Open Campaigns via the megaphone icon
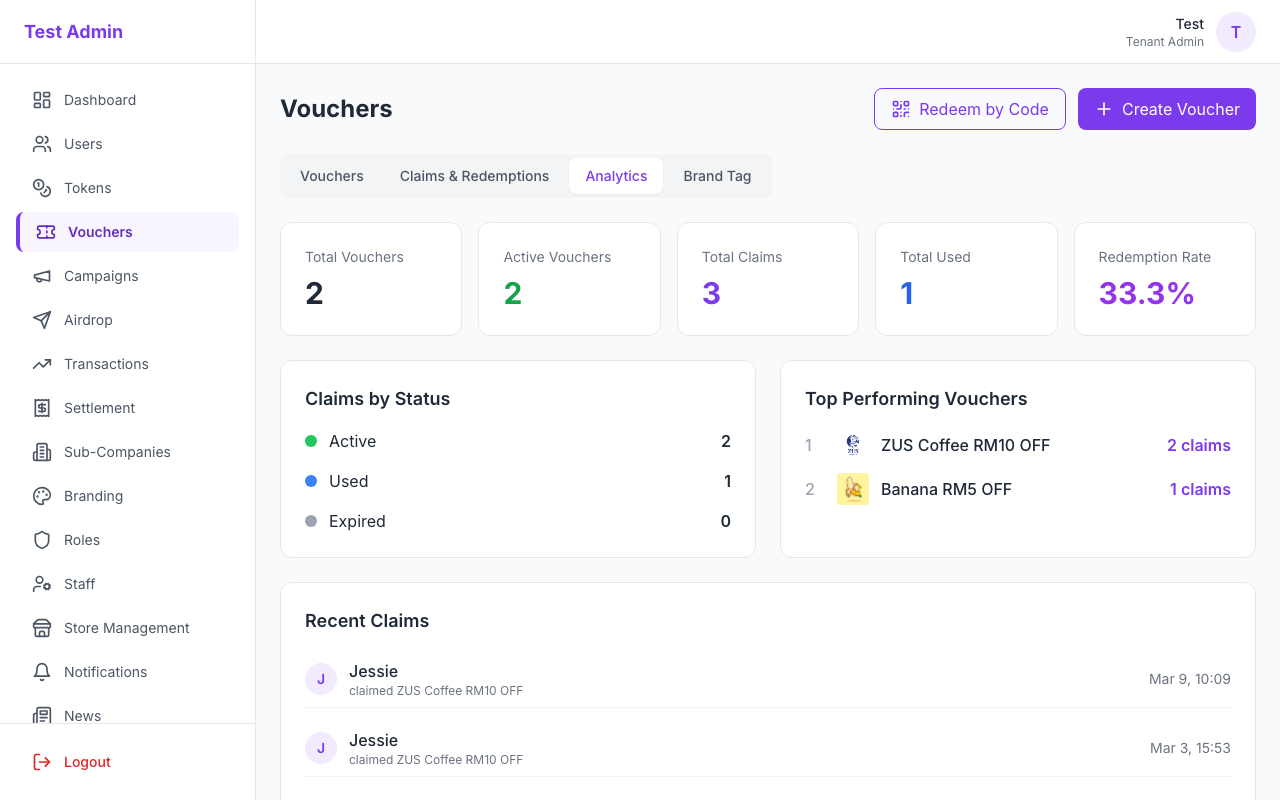 41,276
